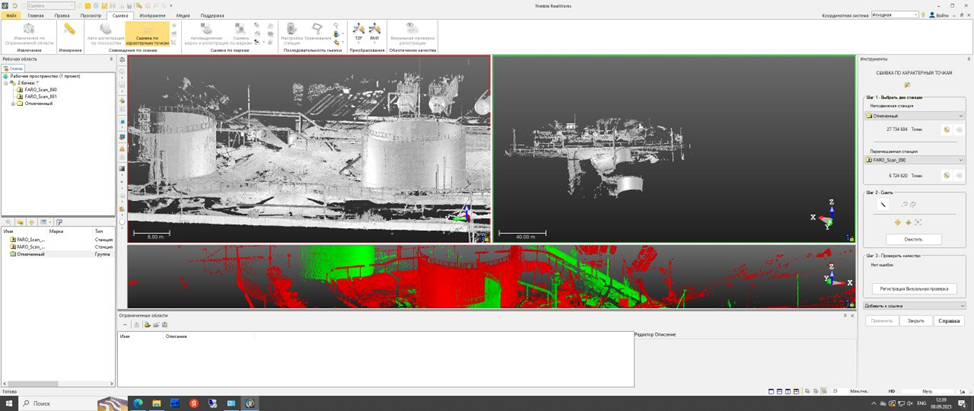Click the Закрыть button in tools panel

pyautogui.click(x=915, y=321)
